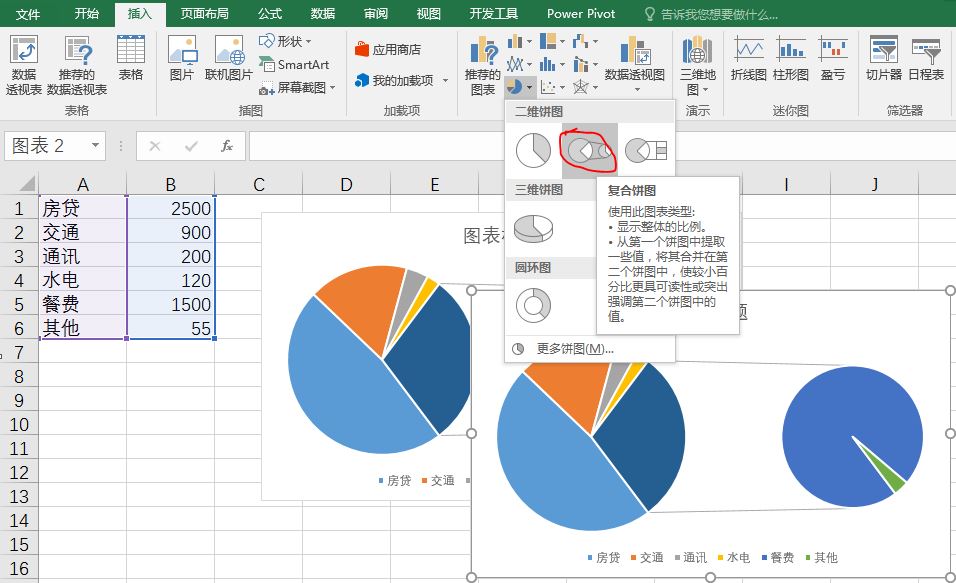The image size is (956, 583).
Task: Add a 切片器 slicer filter
Action: pyautogui.click(x=883, y=58)
